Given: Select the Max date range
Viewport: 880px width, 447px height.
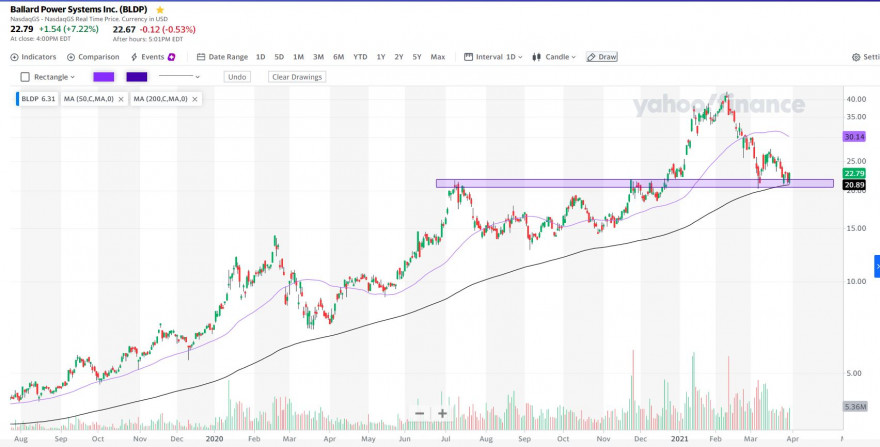Looking at the screenshot, I should point(438,57).
